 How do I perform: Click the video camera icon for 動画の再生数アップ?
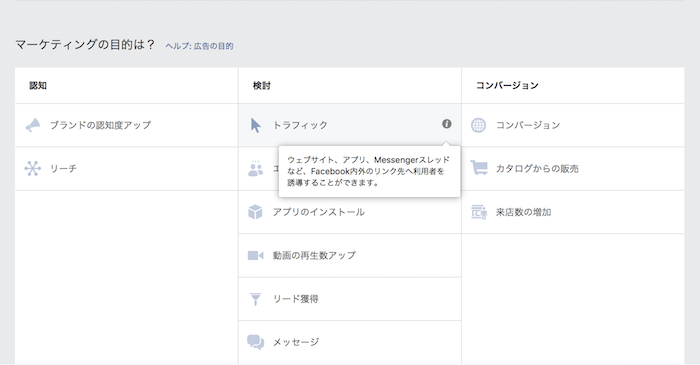[x=255, y=256]
